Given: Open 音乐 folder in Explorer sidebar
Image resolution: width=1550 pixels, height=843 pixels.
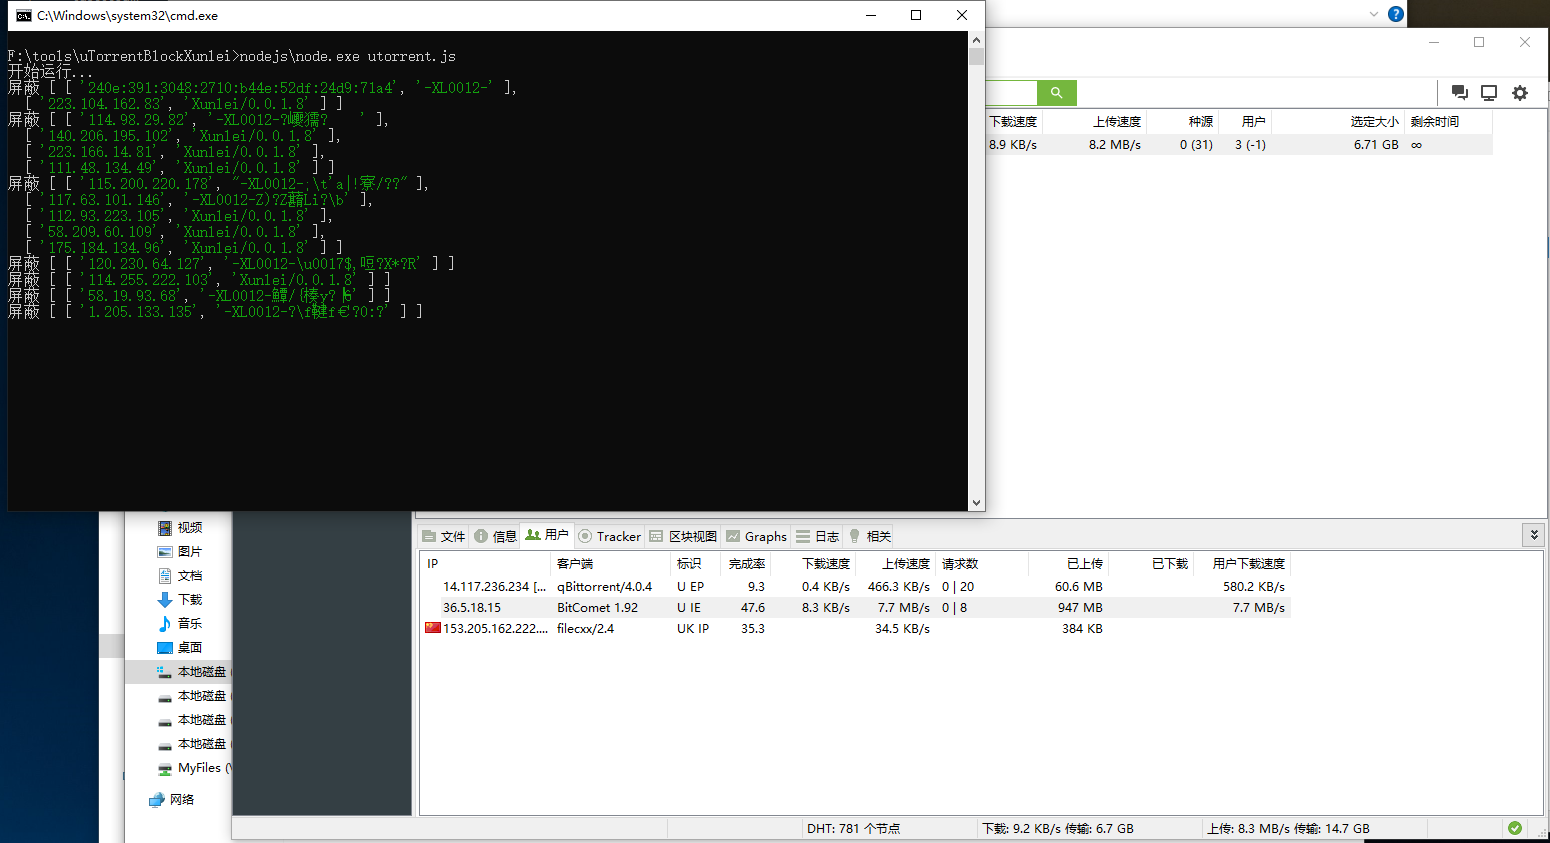Looking at the screenshot, I should point(180,624).
